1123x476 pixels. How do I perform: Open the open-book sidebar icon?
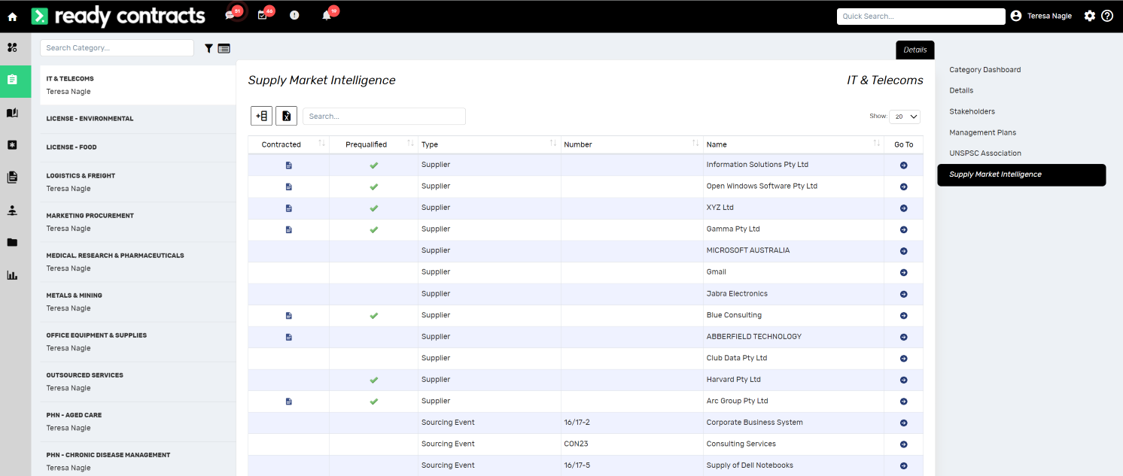[12, 113]
